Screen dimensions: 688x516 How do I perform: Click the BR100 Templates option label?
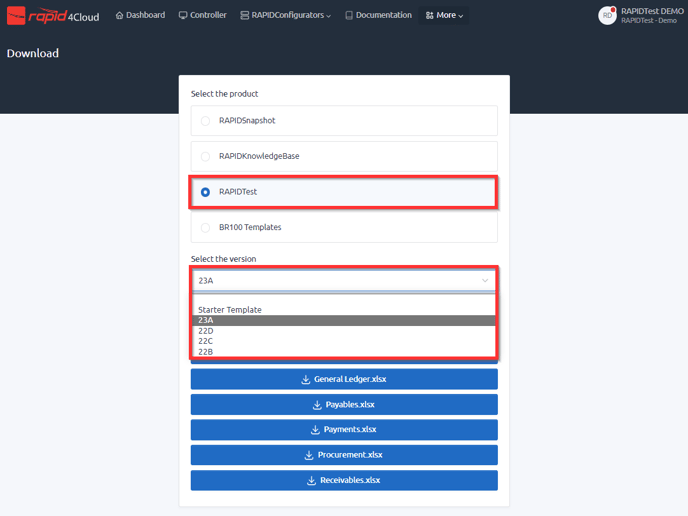[250, 227]
